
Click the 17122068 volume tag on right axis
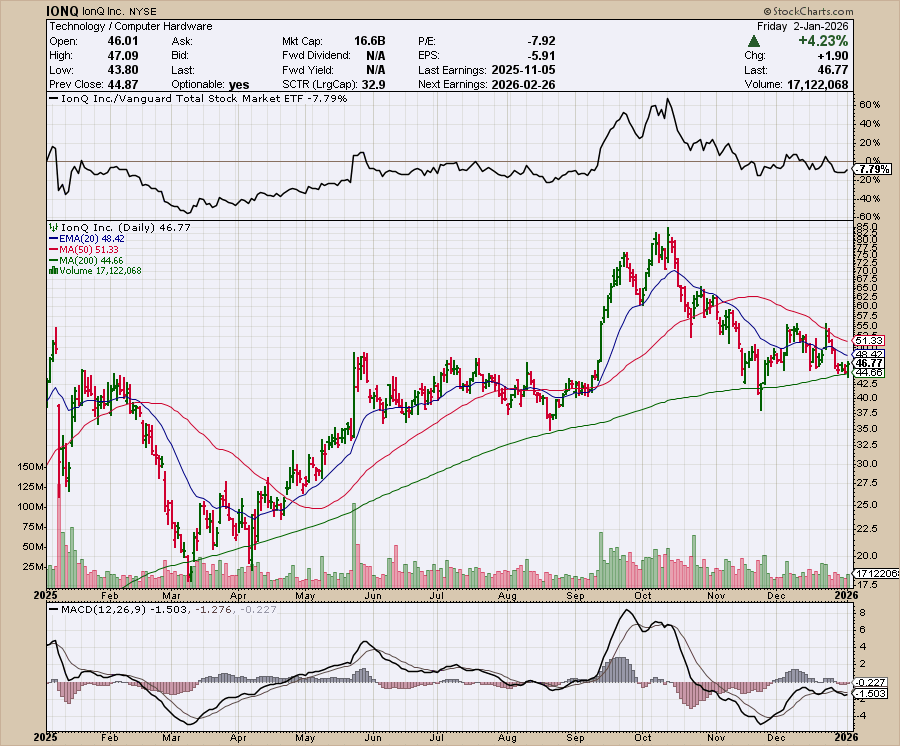coord(876,573)
